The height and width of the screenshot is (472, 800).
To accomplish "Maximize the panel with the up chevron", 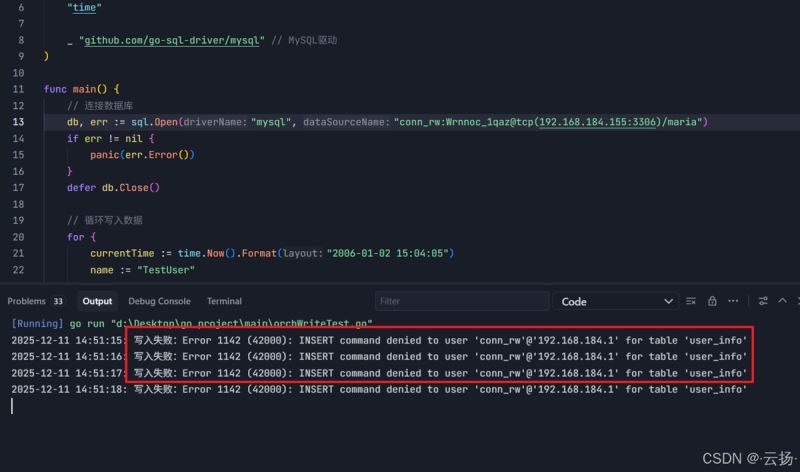I will 783,301.
